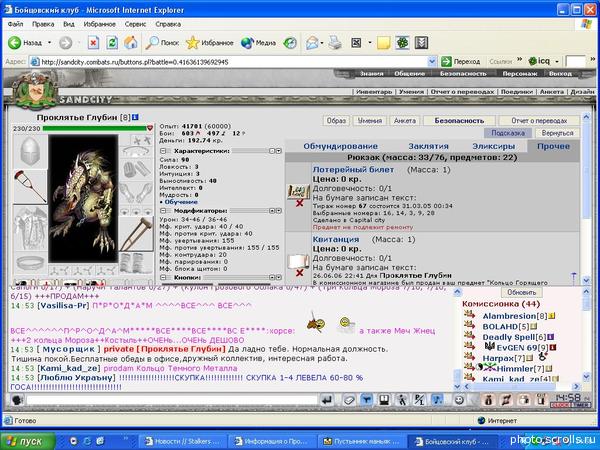The width and height of the screenshot is (600, 450).
Task: Click the IE Refresh button
Action: click(112, 42)
